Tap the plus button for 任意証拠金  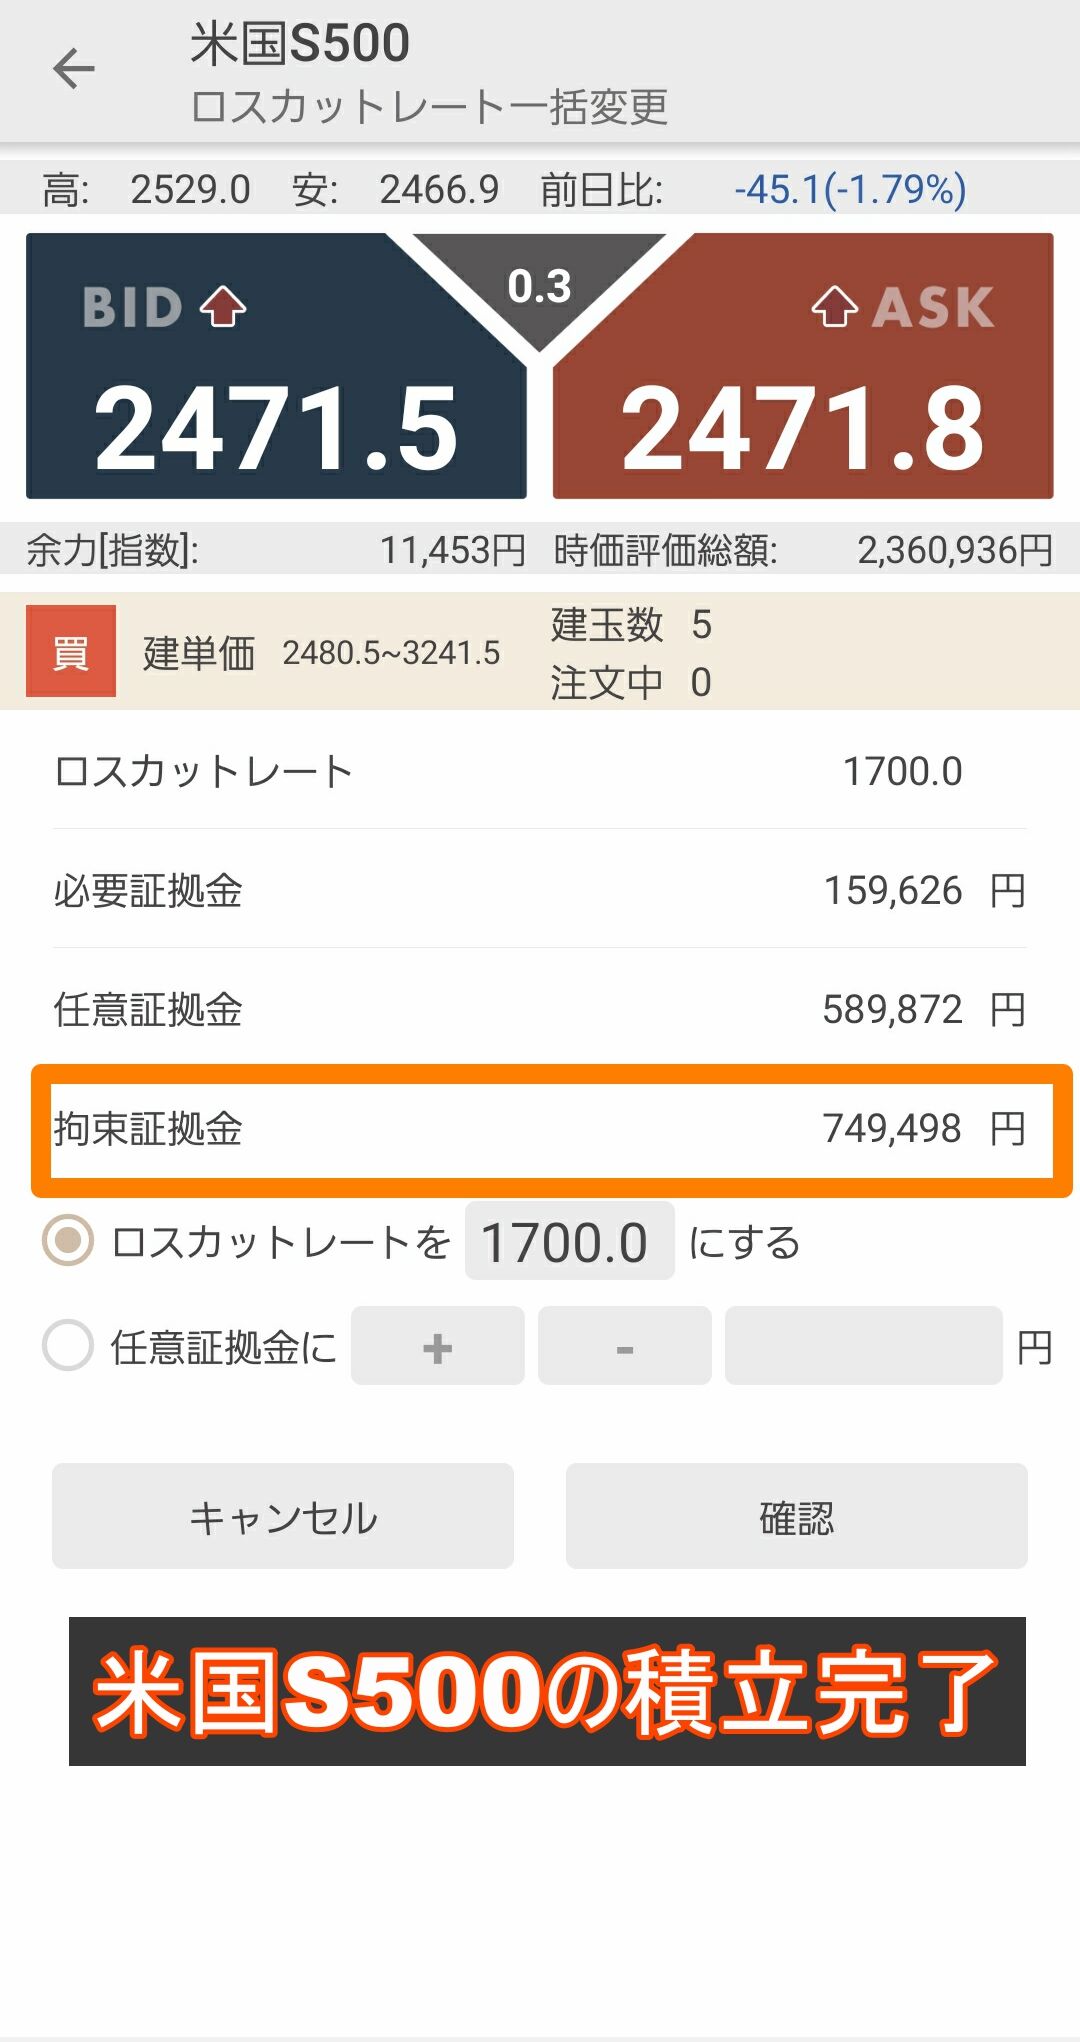pyautogui.click(x=438, y=1346)
